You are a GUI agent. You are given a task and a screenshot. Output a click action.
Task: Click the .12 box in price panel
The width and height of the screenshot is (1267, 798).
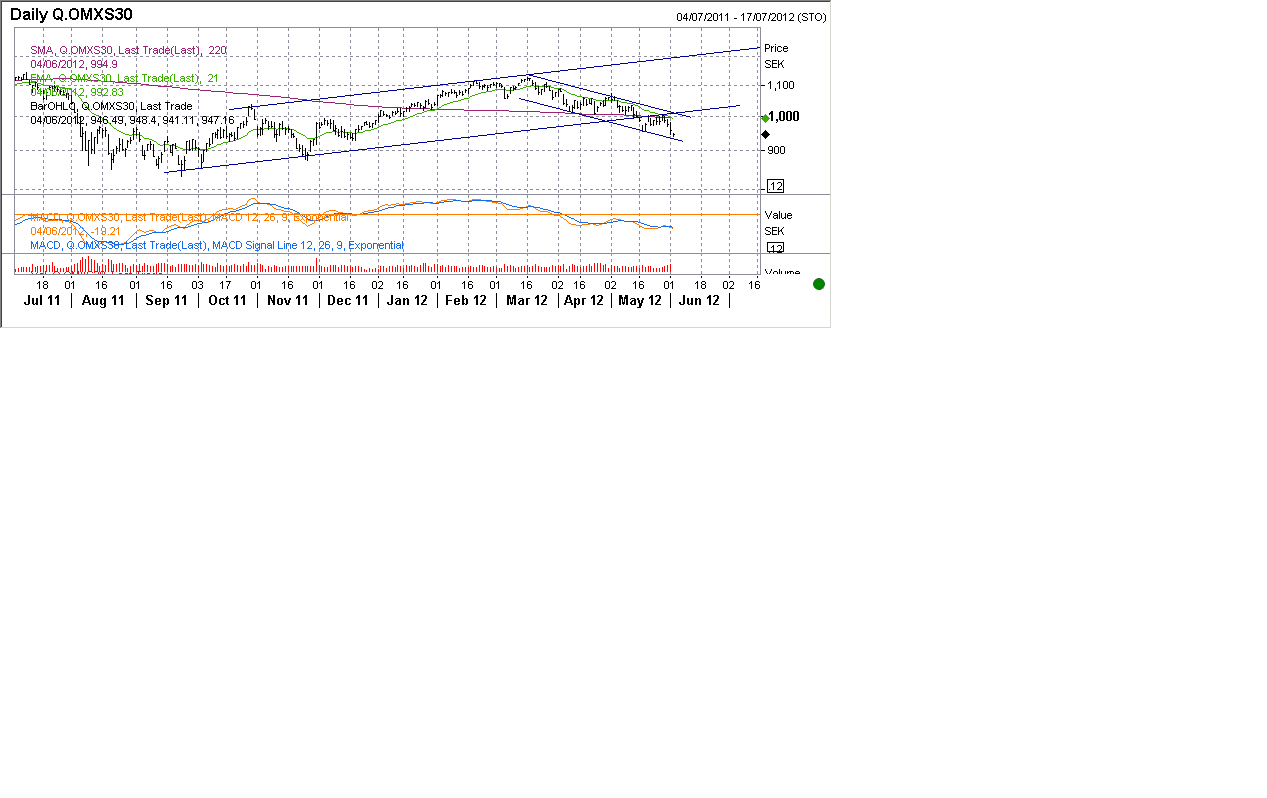pos(775,186)
